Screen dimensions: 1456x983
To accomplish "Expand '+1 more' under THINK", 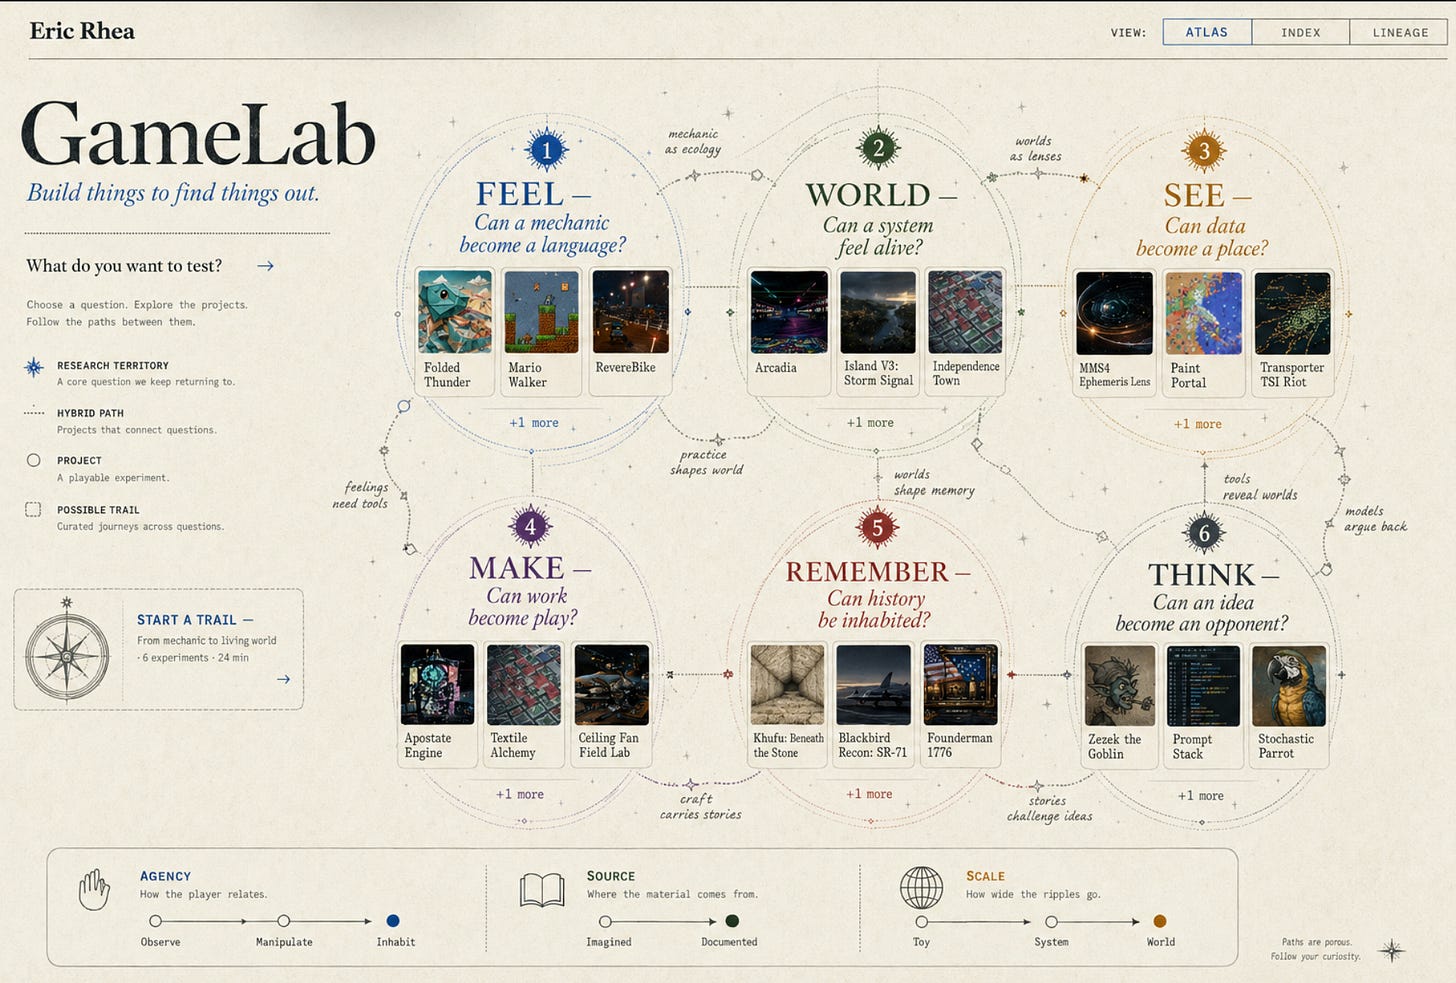I will point(1200,796).
